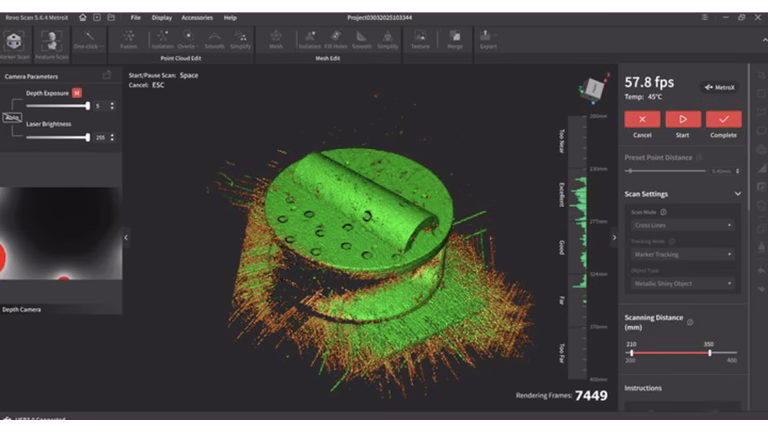
Task: Click the Depth Exposure value stepper
Action: click(112, 106)
